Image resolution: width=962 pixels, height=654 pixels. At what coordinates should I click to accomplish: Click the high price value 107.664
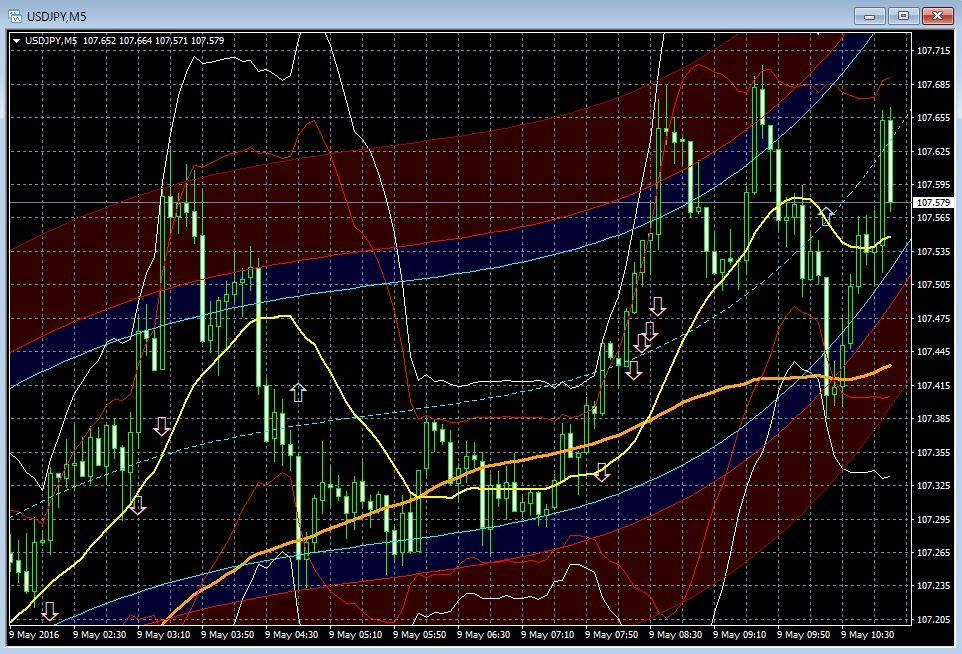coord(135,40)
